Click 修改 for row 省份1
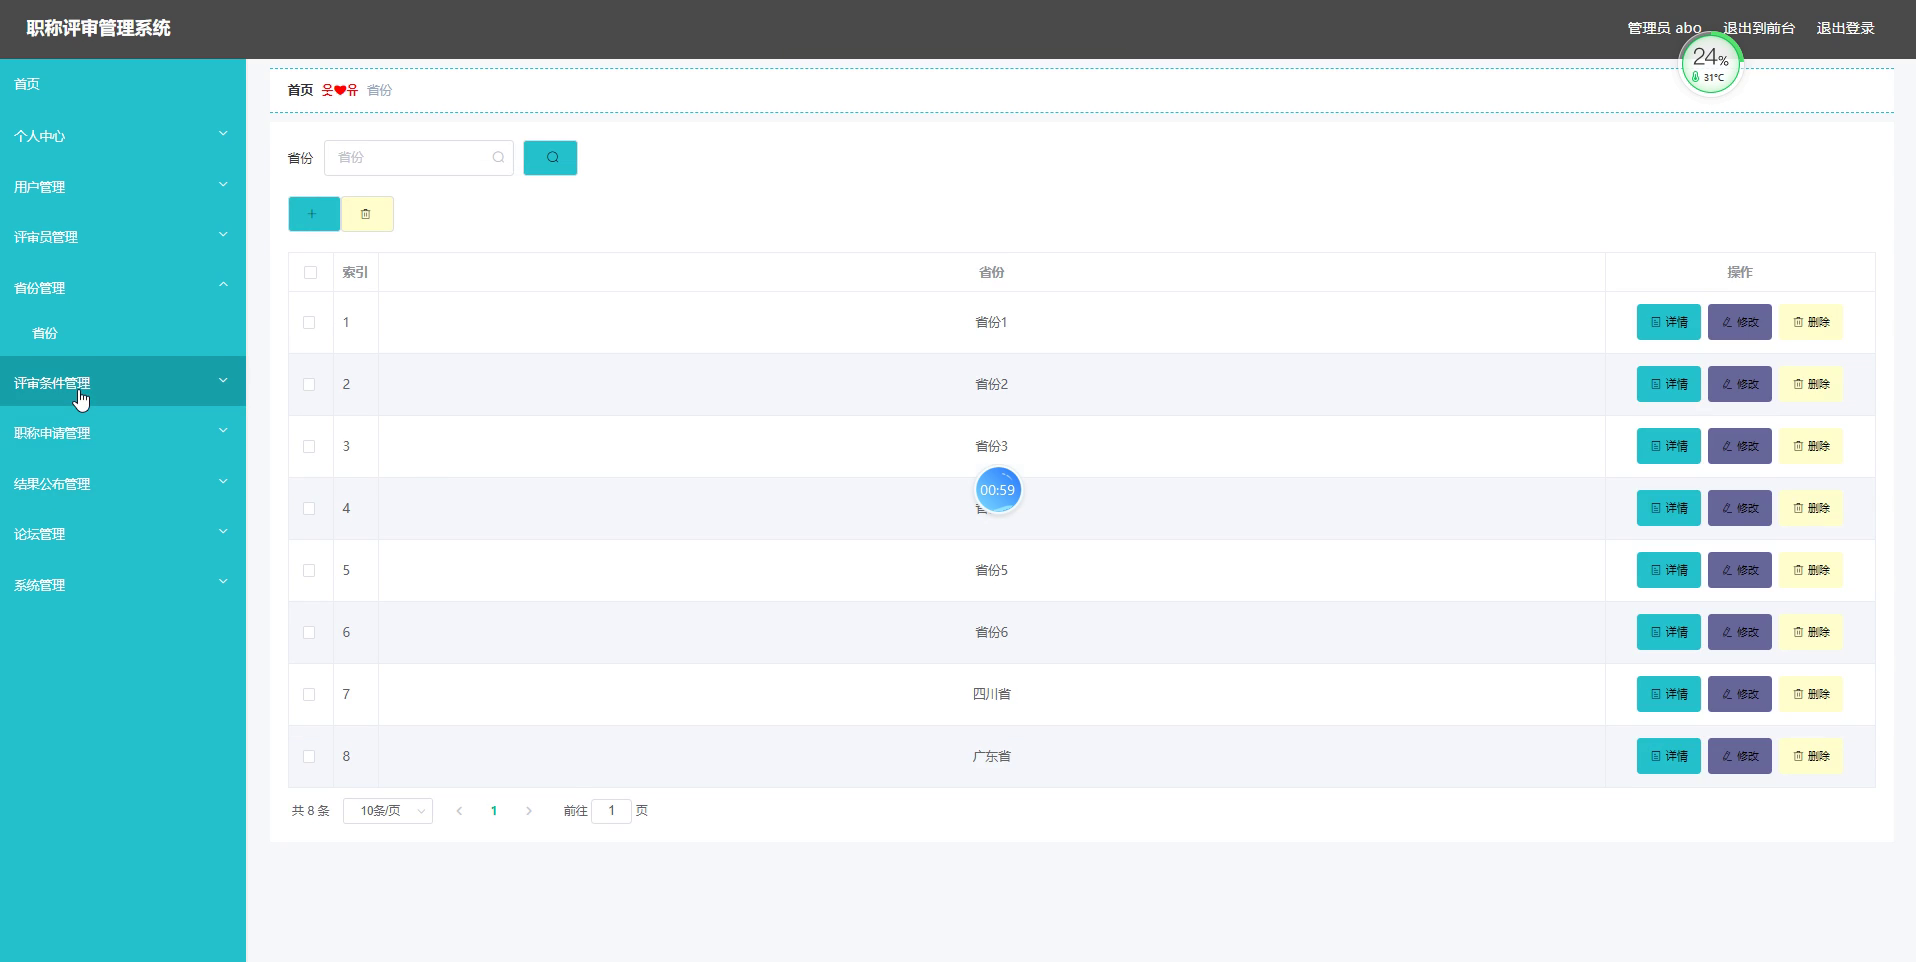1916x962 pixels. coord(1739,322)
